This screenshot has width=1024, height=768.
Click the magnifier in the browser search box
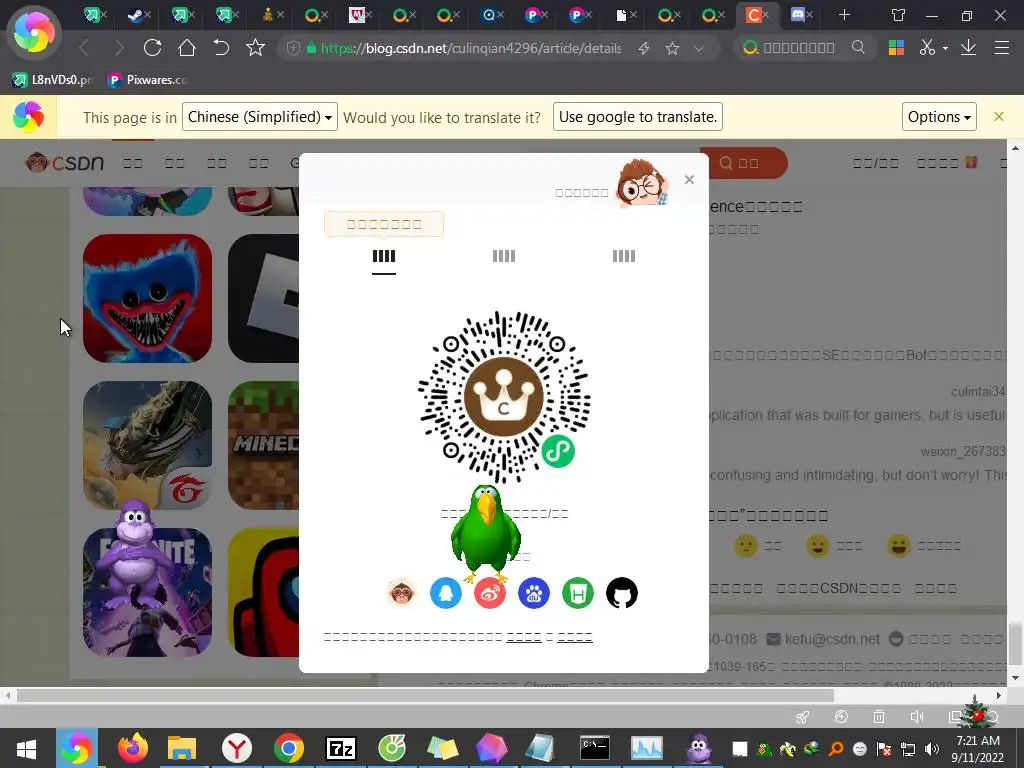point(858,48)
